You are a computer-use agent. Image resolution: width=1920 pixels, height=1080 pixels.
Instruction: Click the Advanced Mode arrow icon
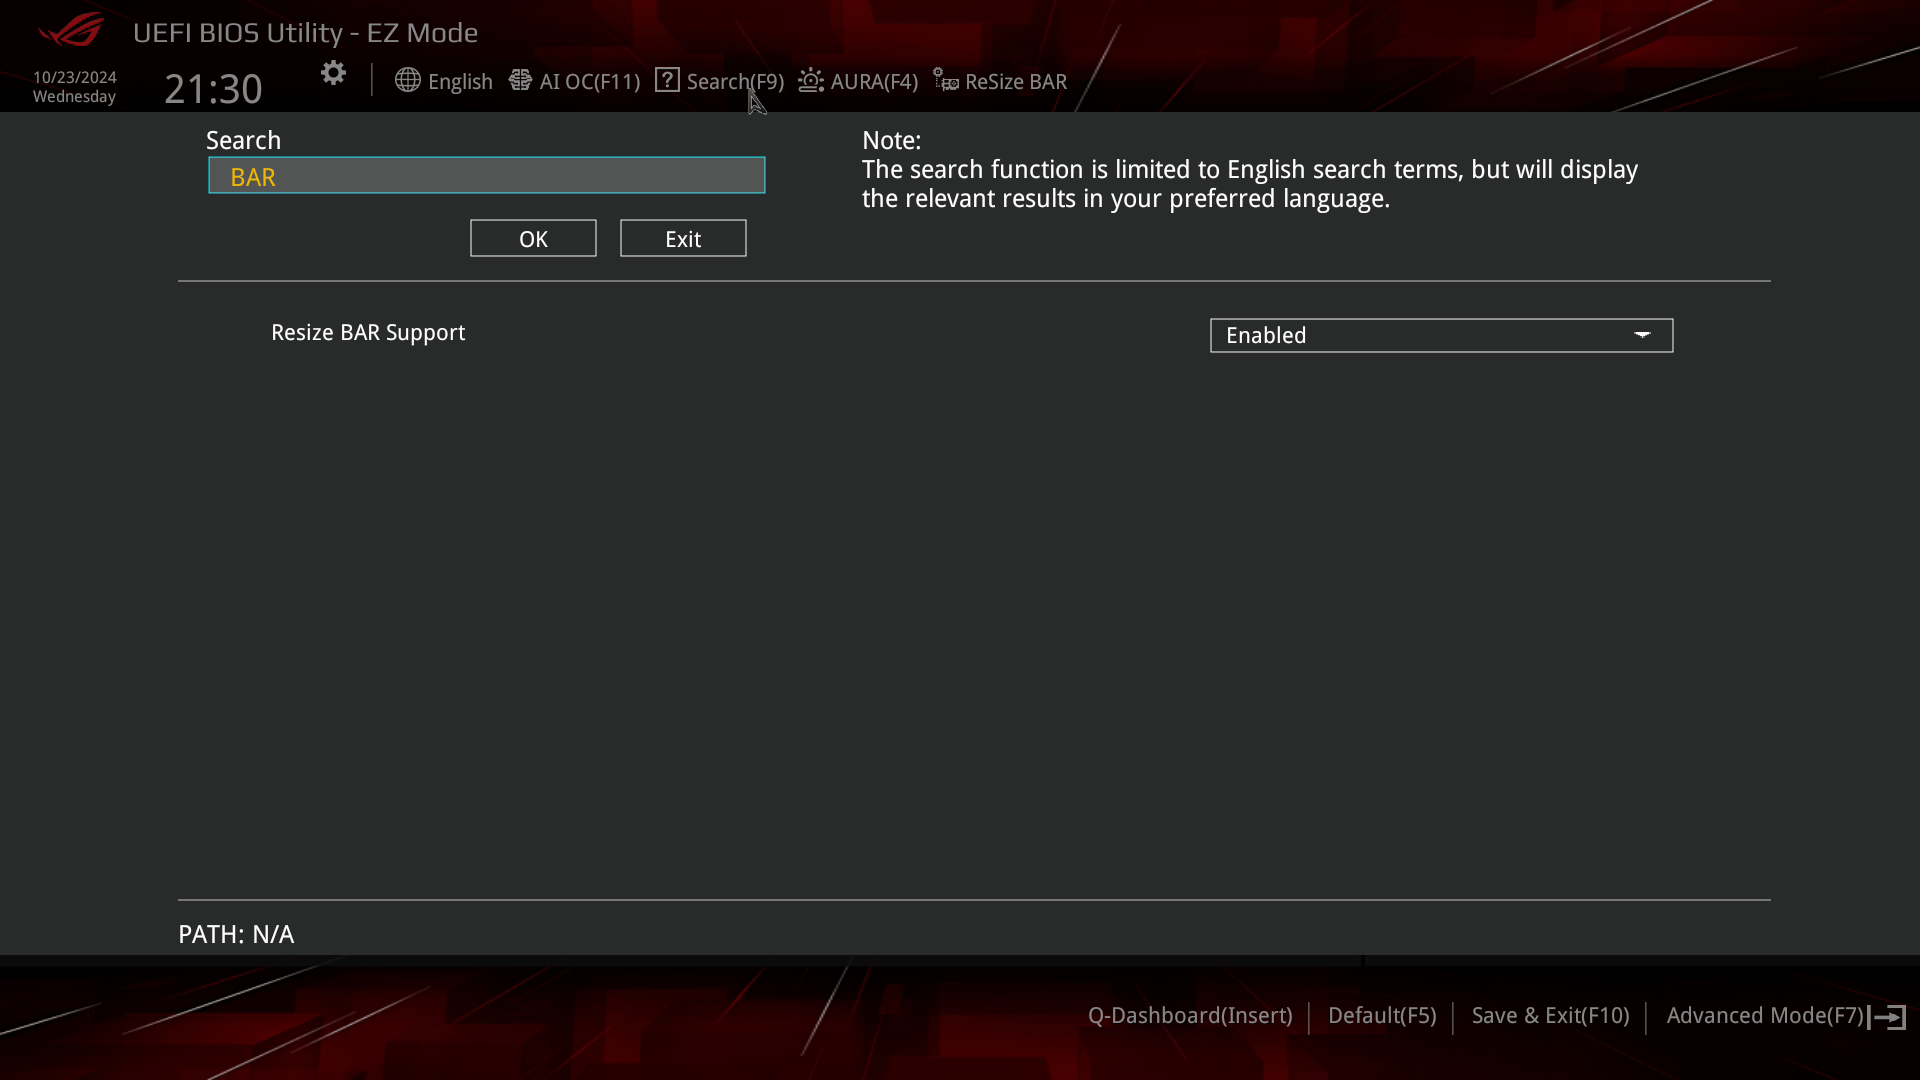(1891, 1016)
